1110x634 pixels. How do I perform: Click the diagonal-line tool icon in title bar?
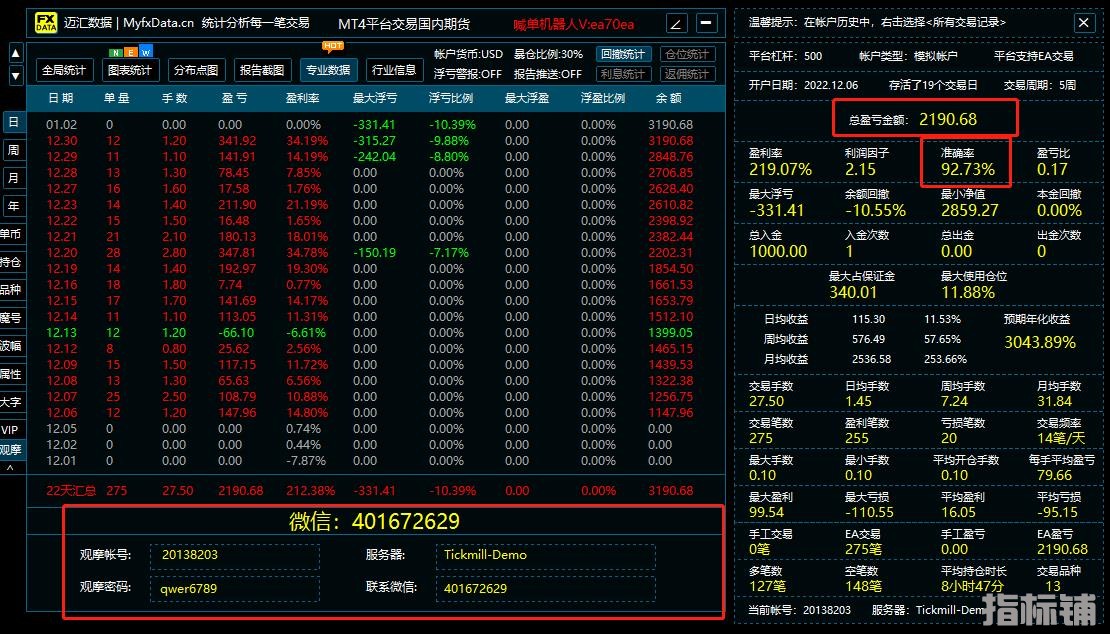(676, 23)
